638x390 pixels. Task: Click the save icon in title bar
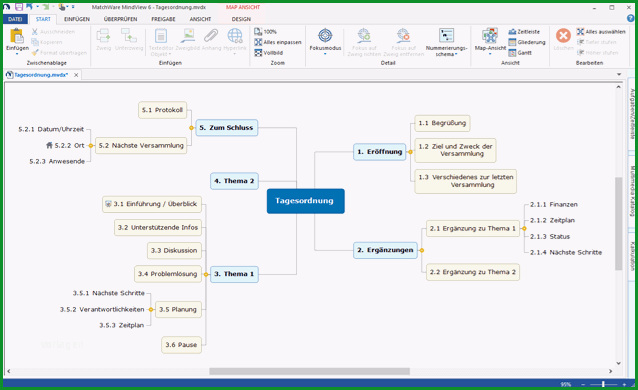pyautogui.click(x=18, y=7)
